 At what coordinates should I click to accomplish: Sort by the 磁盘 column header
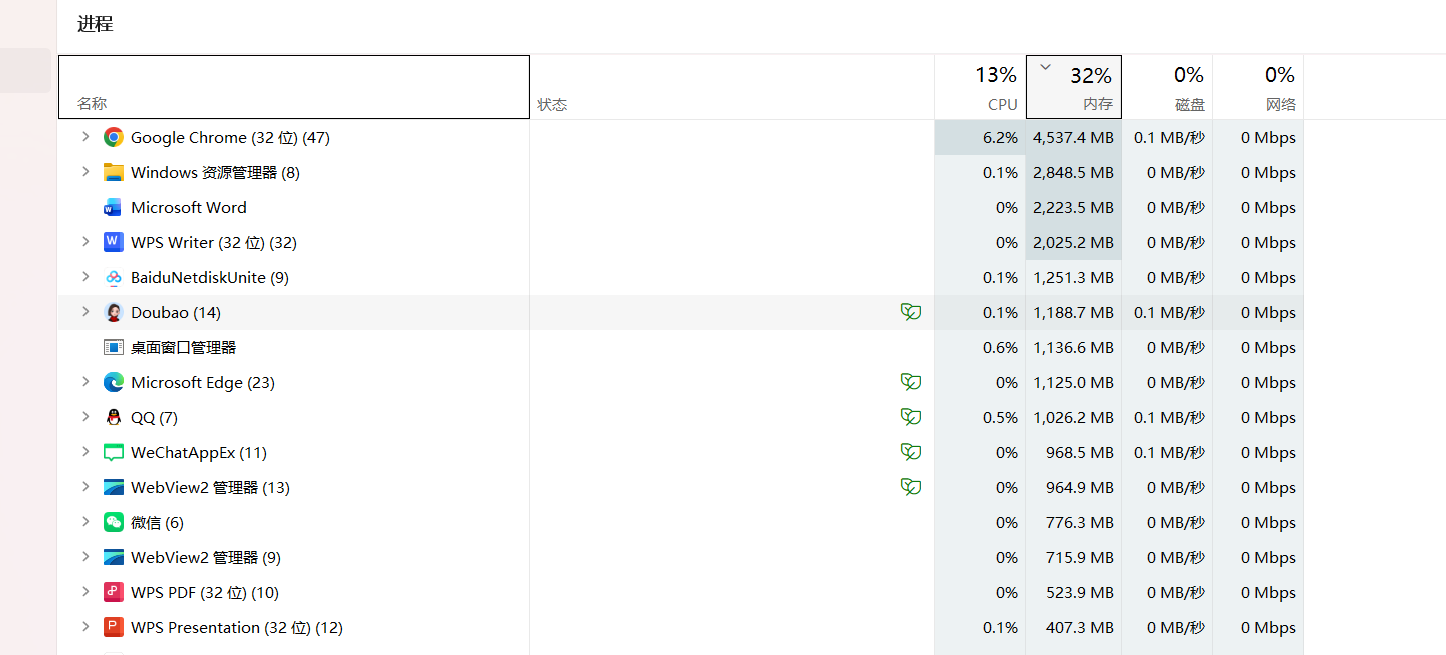click(1167, 87)
